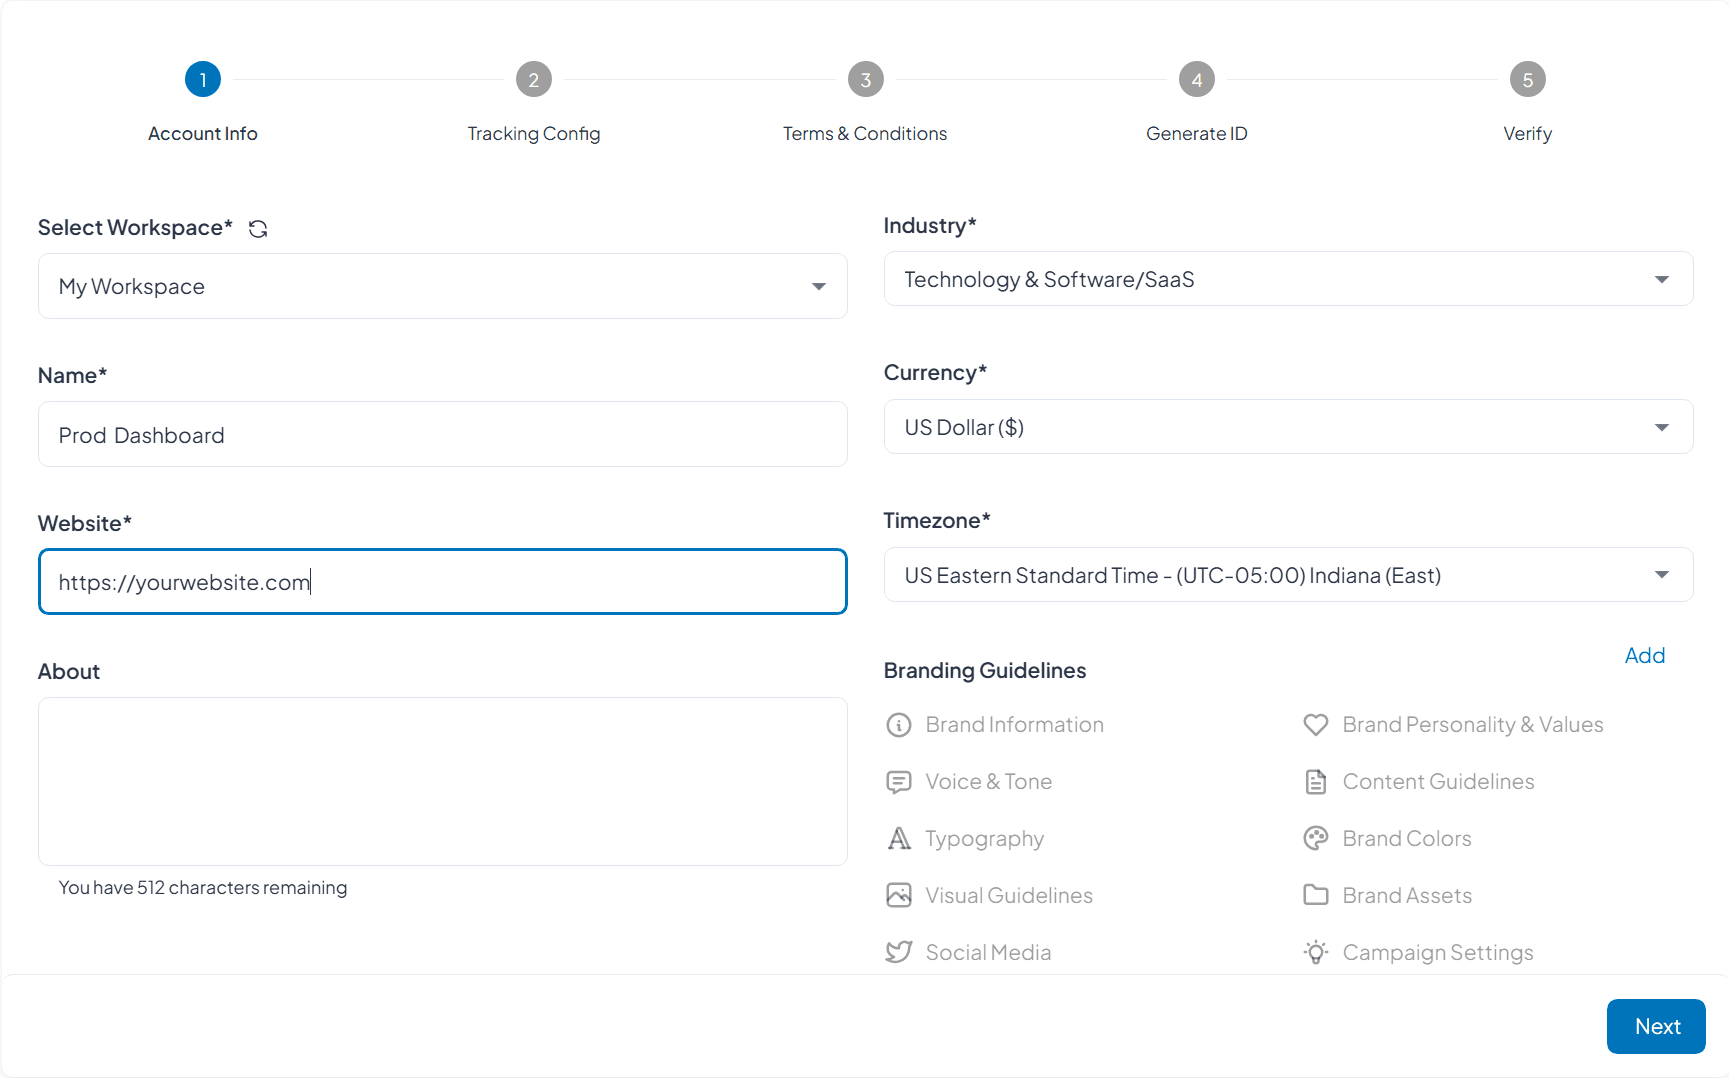Viewport: 1729px width, 1078px height.
Task: Click the Campaign Settings lightbulb icon
Action: coord(1315,953)
